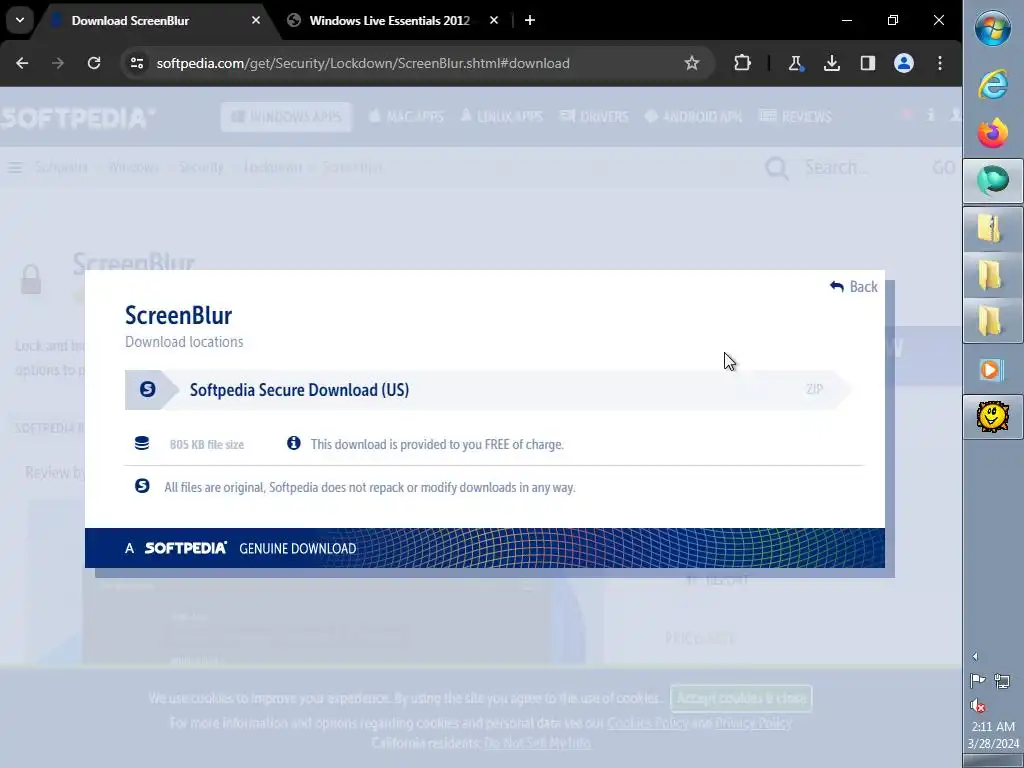Open Drivers menu item
The height and width of the screenshot is (768, 1024).
click(594, 117)
